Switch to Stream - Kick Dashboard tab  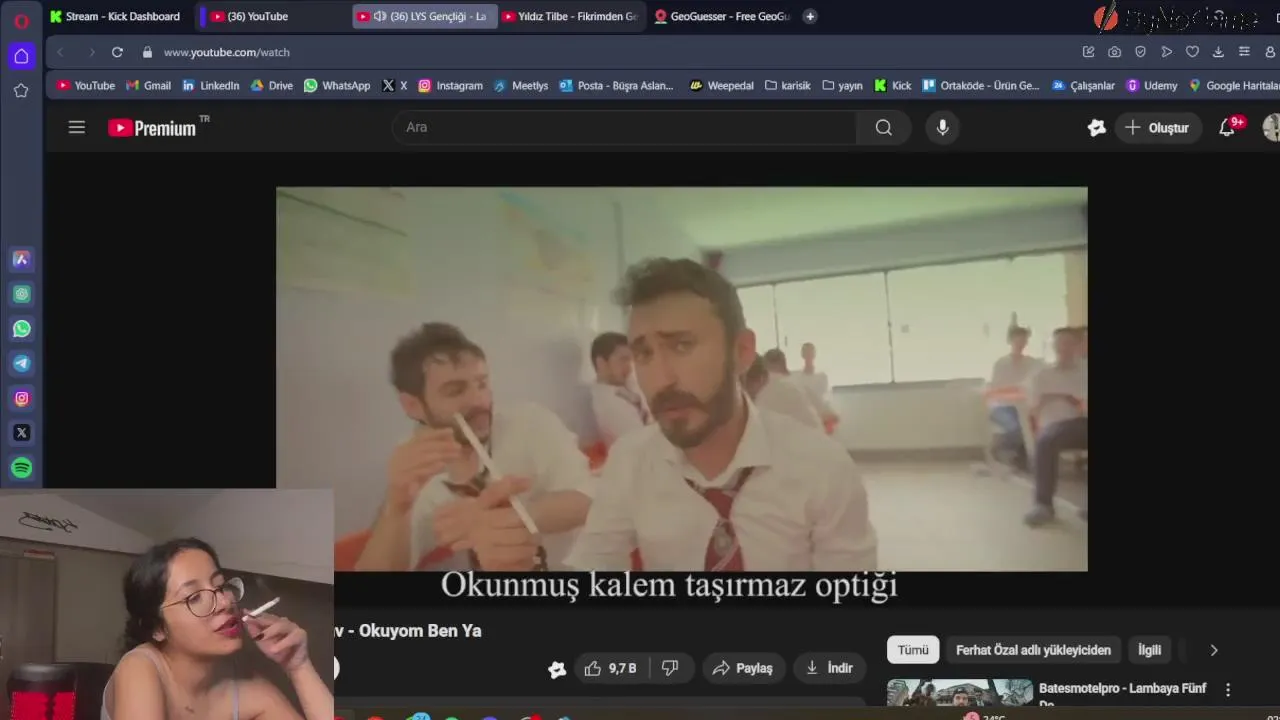pyautogui.click(x=116, y=16)
